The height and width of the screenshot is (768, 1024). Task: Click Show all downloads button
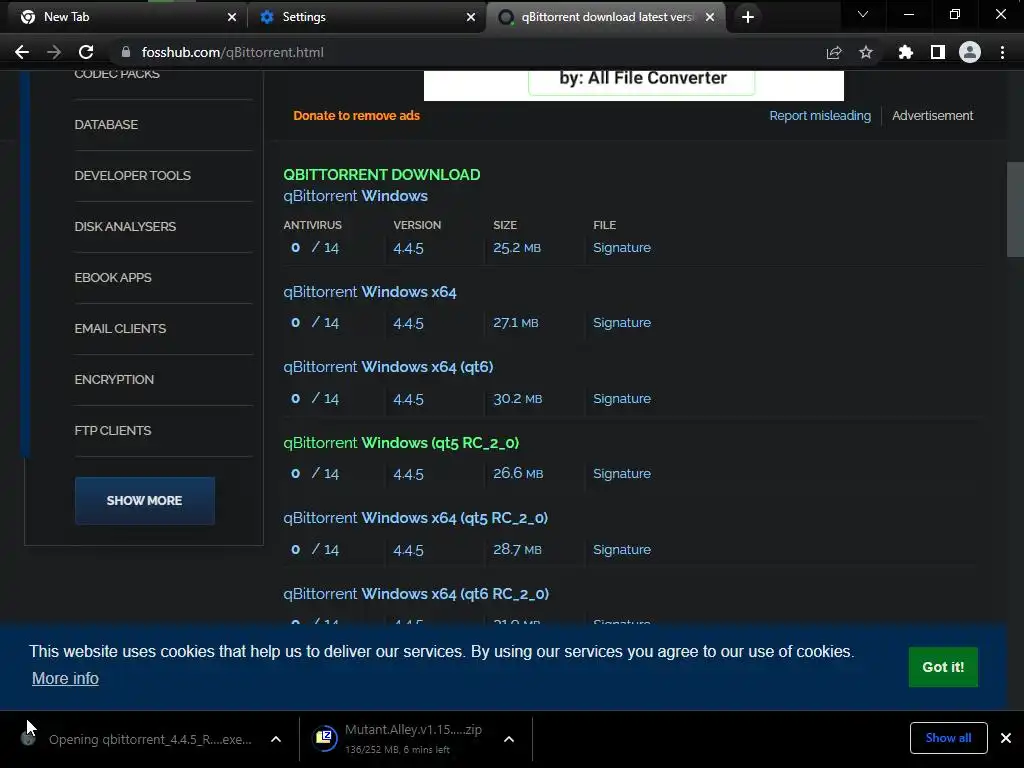click(x=948, y=738)
